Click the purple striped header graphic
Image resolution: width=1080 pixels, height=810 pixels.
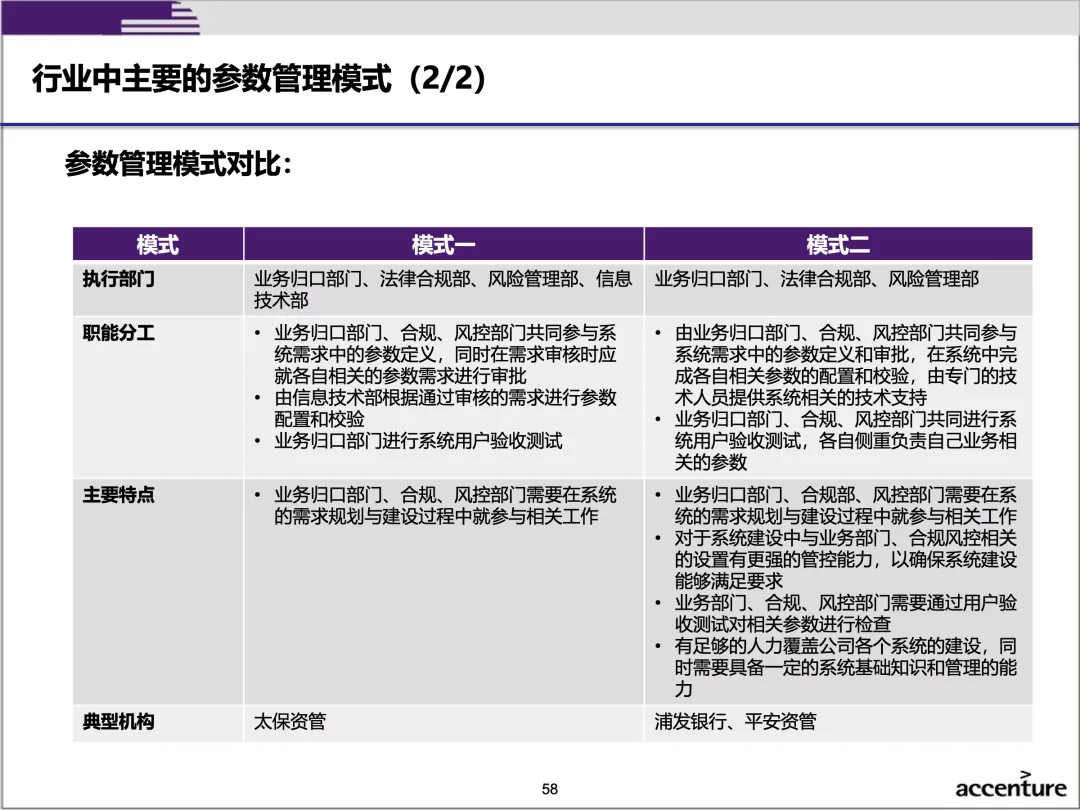[101, 17]
